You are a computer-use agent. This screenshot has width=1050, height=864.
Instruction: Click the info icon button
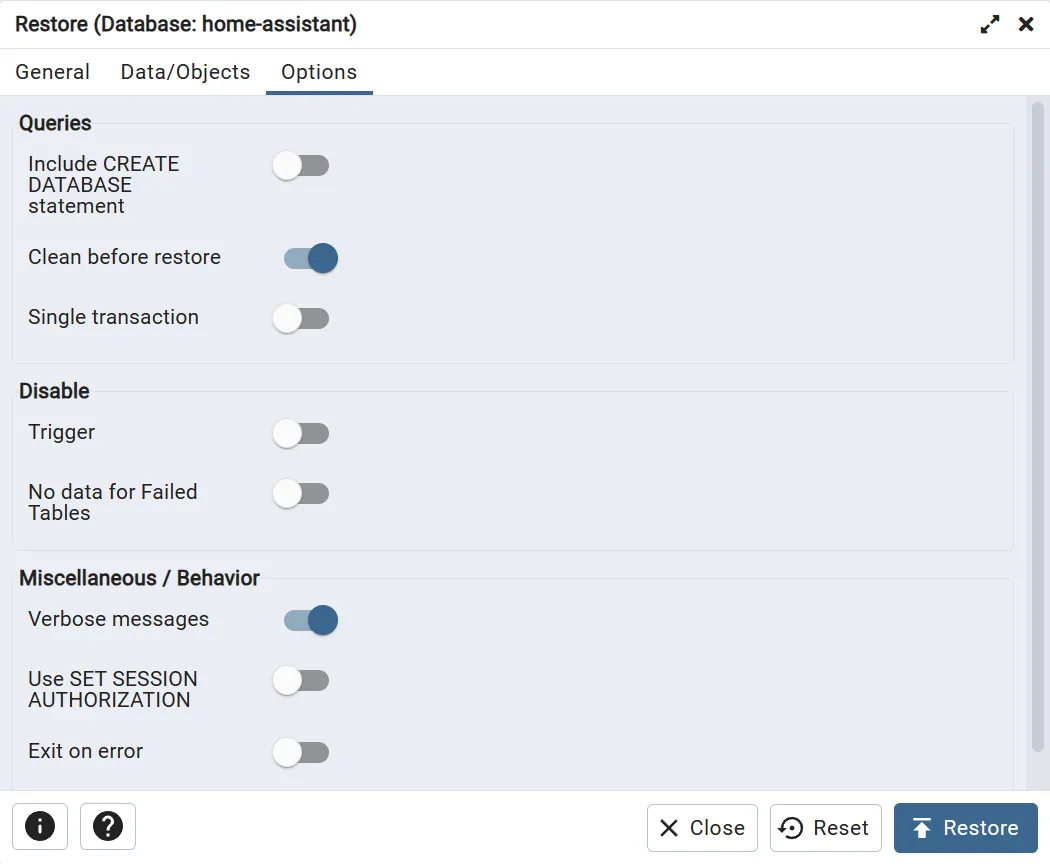[x=40, y=826]
